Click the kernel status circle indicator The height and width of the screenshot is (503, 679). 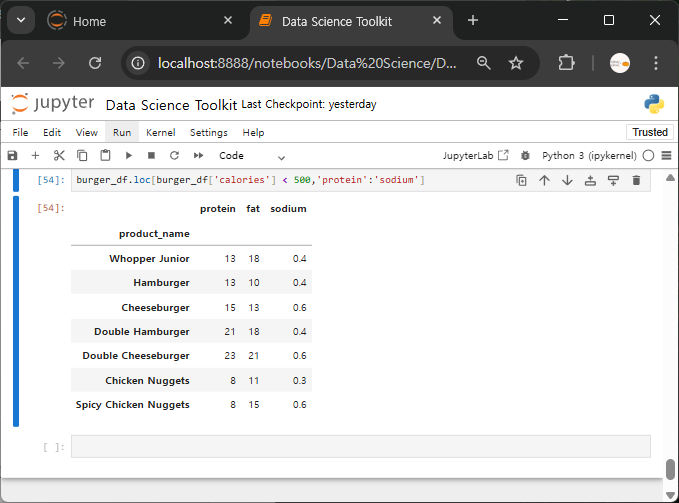pos(648,155)
